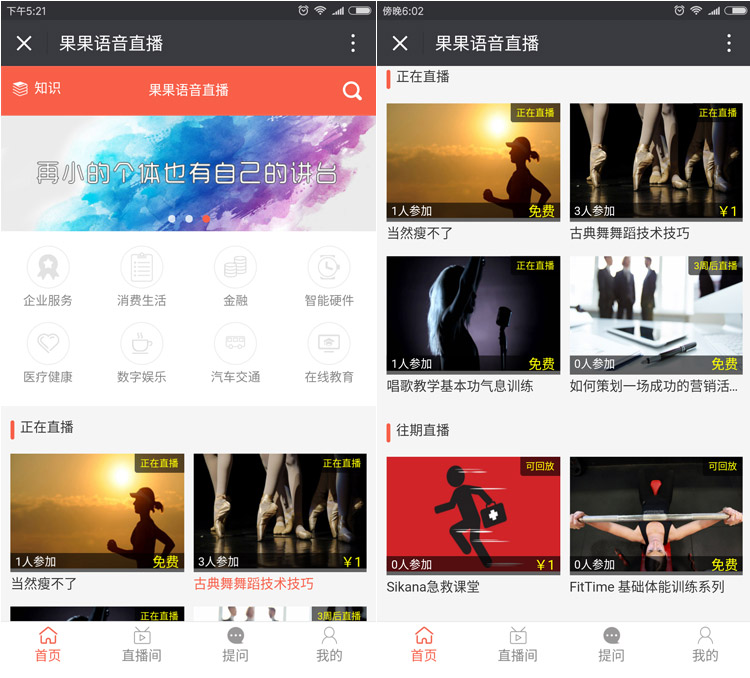Tap the 医疗健康 heart icon
The height and width of the screenshot is (678, 750).
(48, 343)
